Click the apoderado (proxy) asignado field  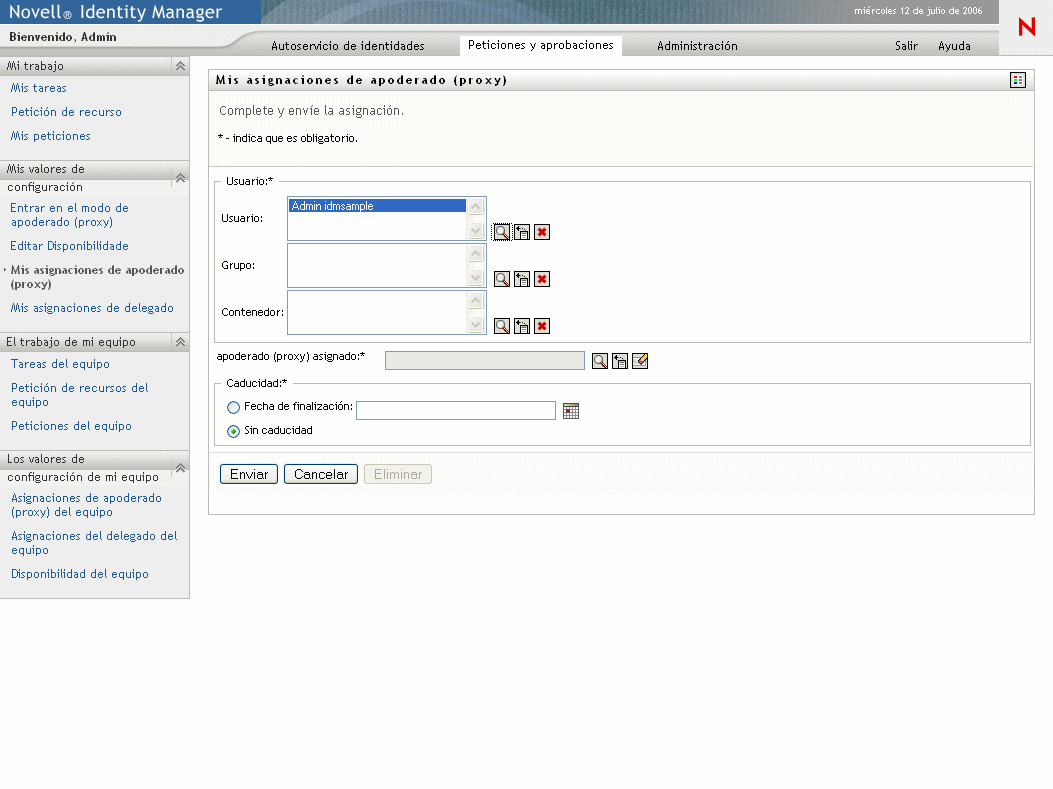(484, 361)
